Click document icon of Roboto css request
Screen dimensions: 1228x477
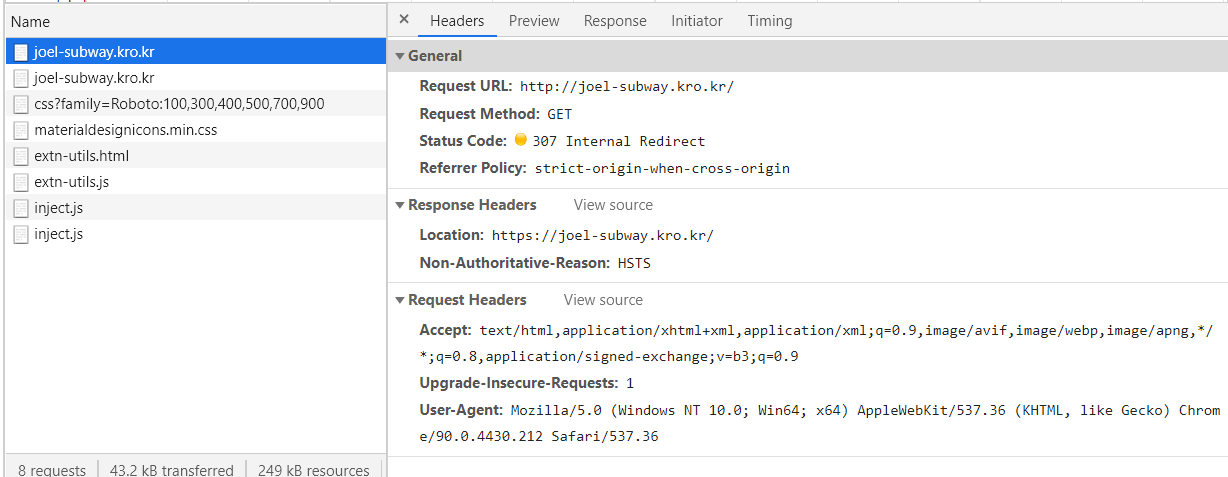pos(21,104)
